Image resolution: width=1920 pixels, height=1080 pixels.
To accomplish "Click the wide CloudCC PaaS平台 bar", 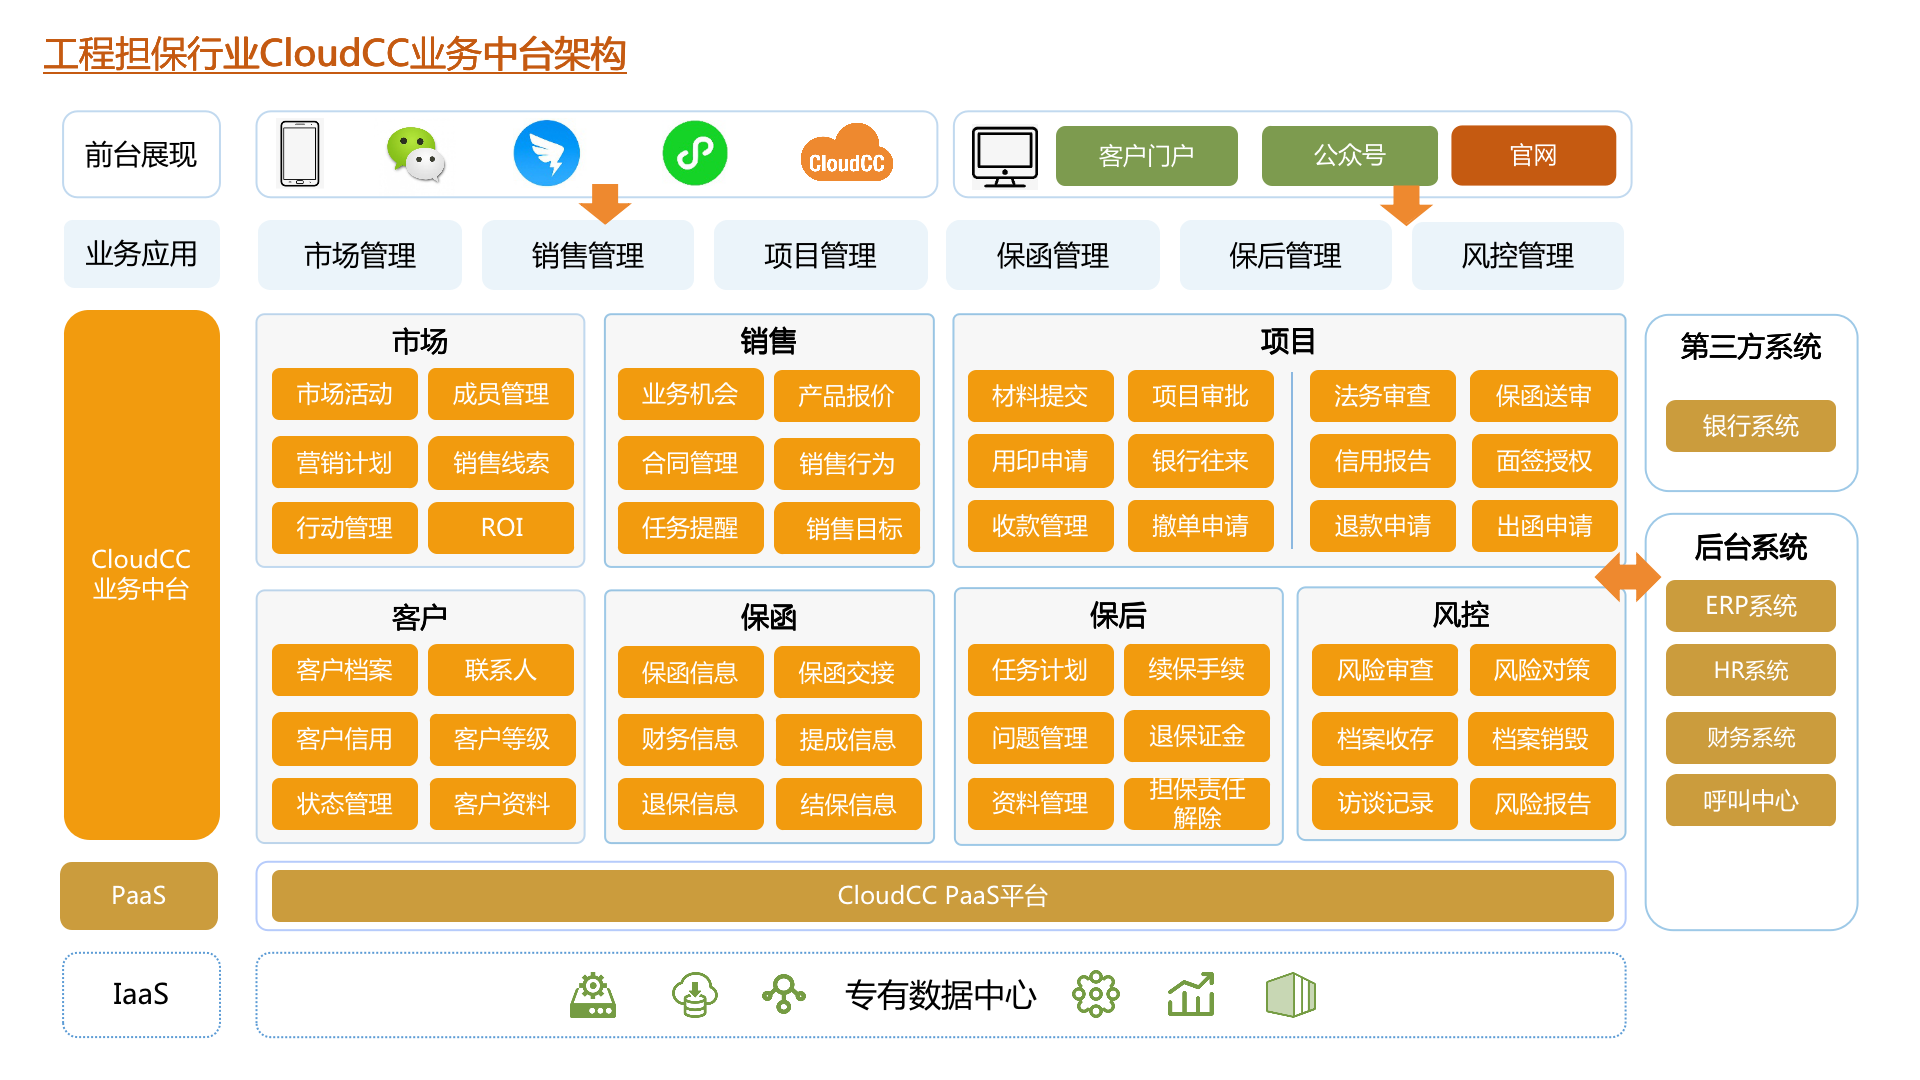I will [942, 896].
